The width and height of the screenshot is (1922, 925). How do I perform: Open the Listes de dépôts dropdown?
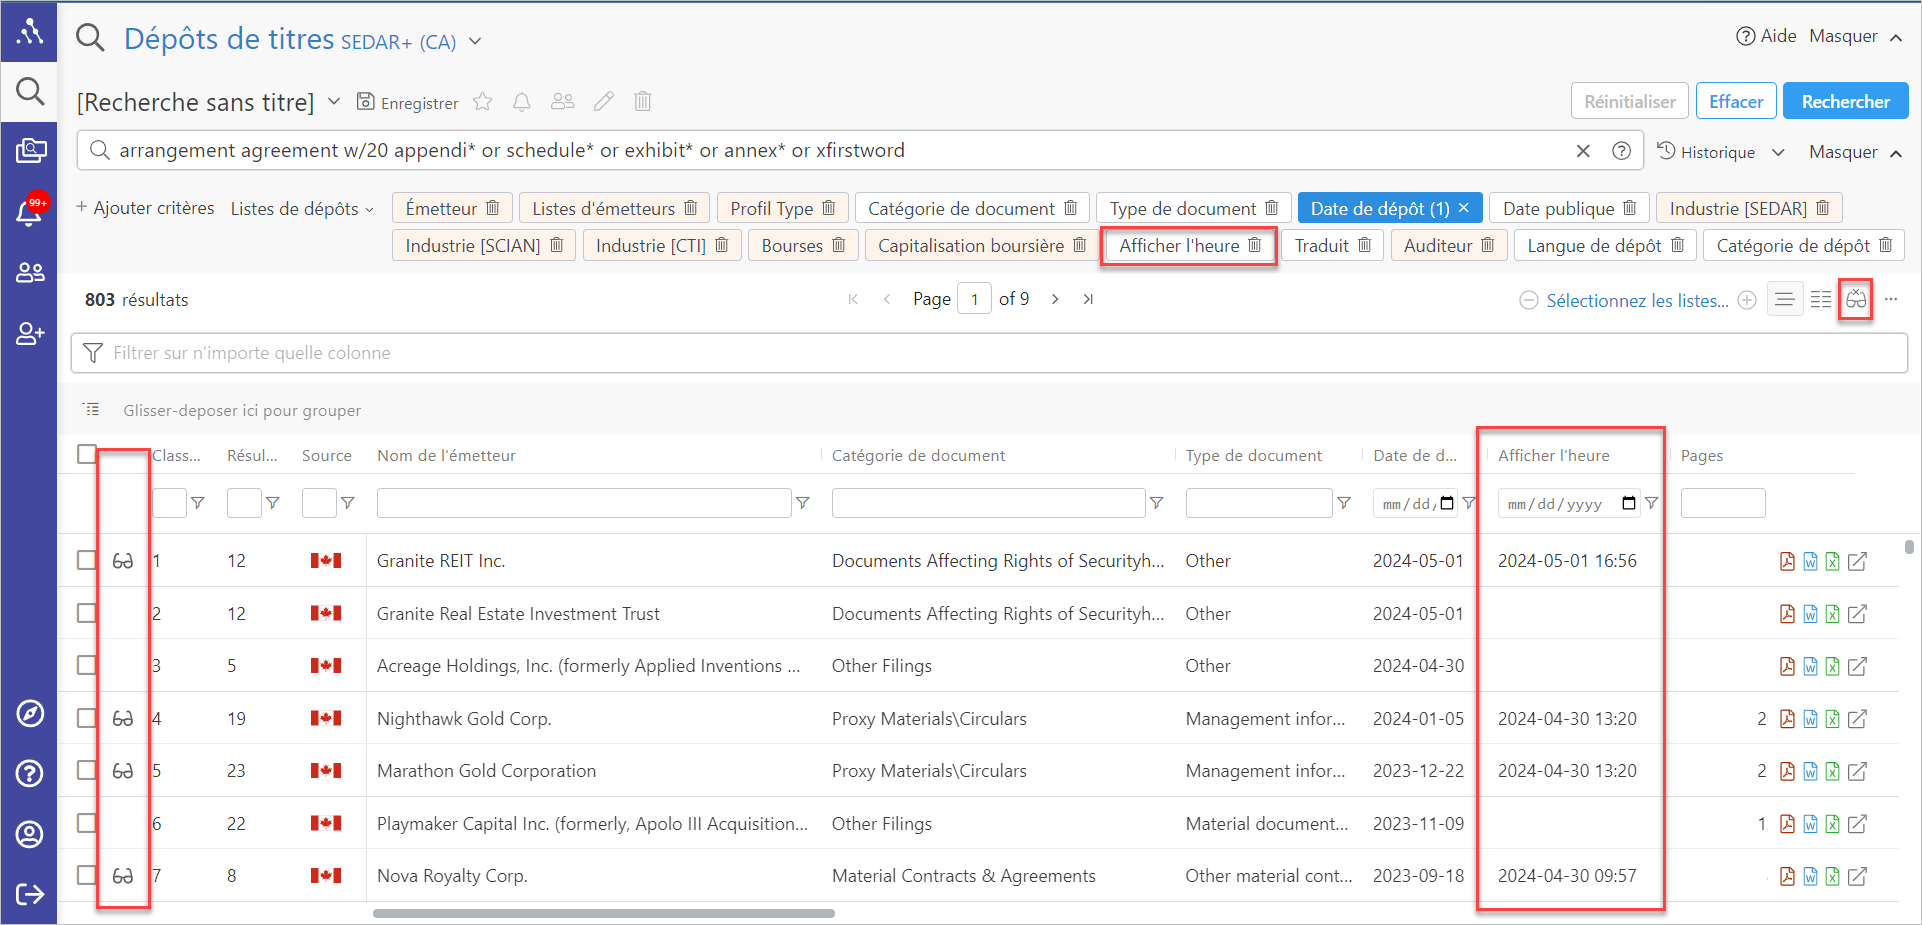tap(302, 208)
